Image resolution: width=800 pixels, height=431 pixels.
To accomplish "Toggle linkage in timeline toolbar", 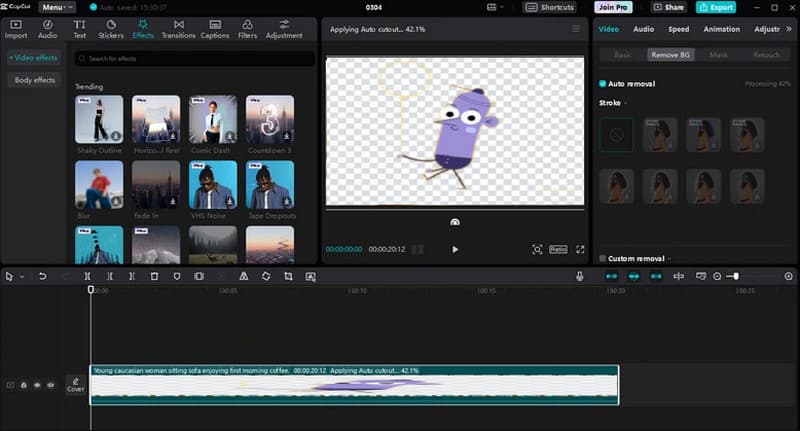I will (x=656, y=276).
